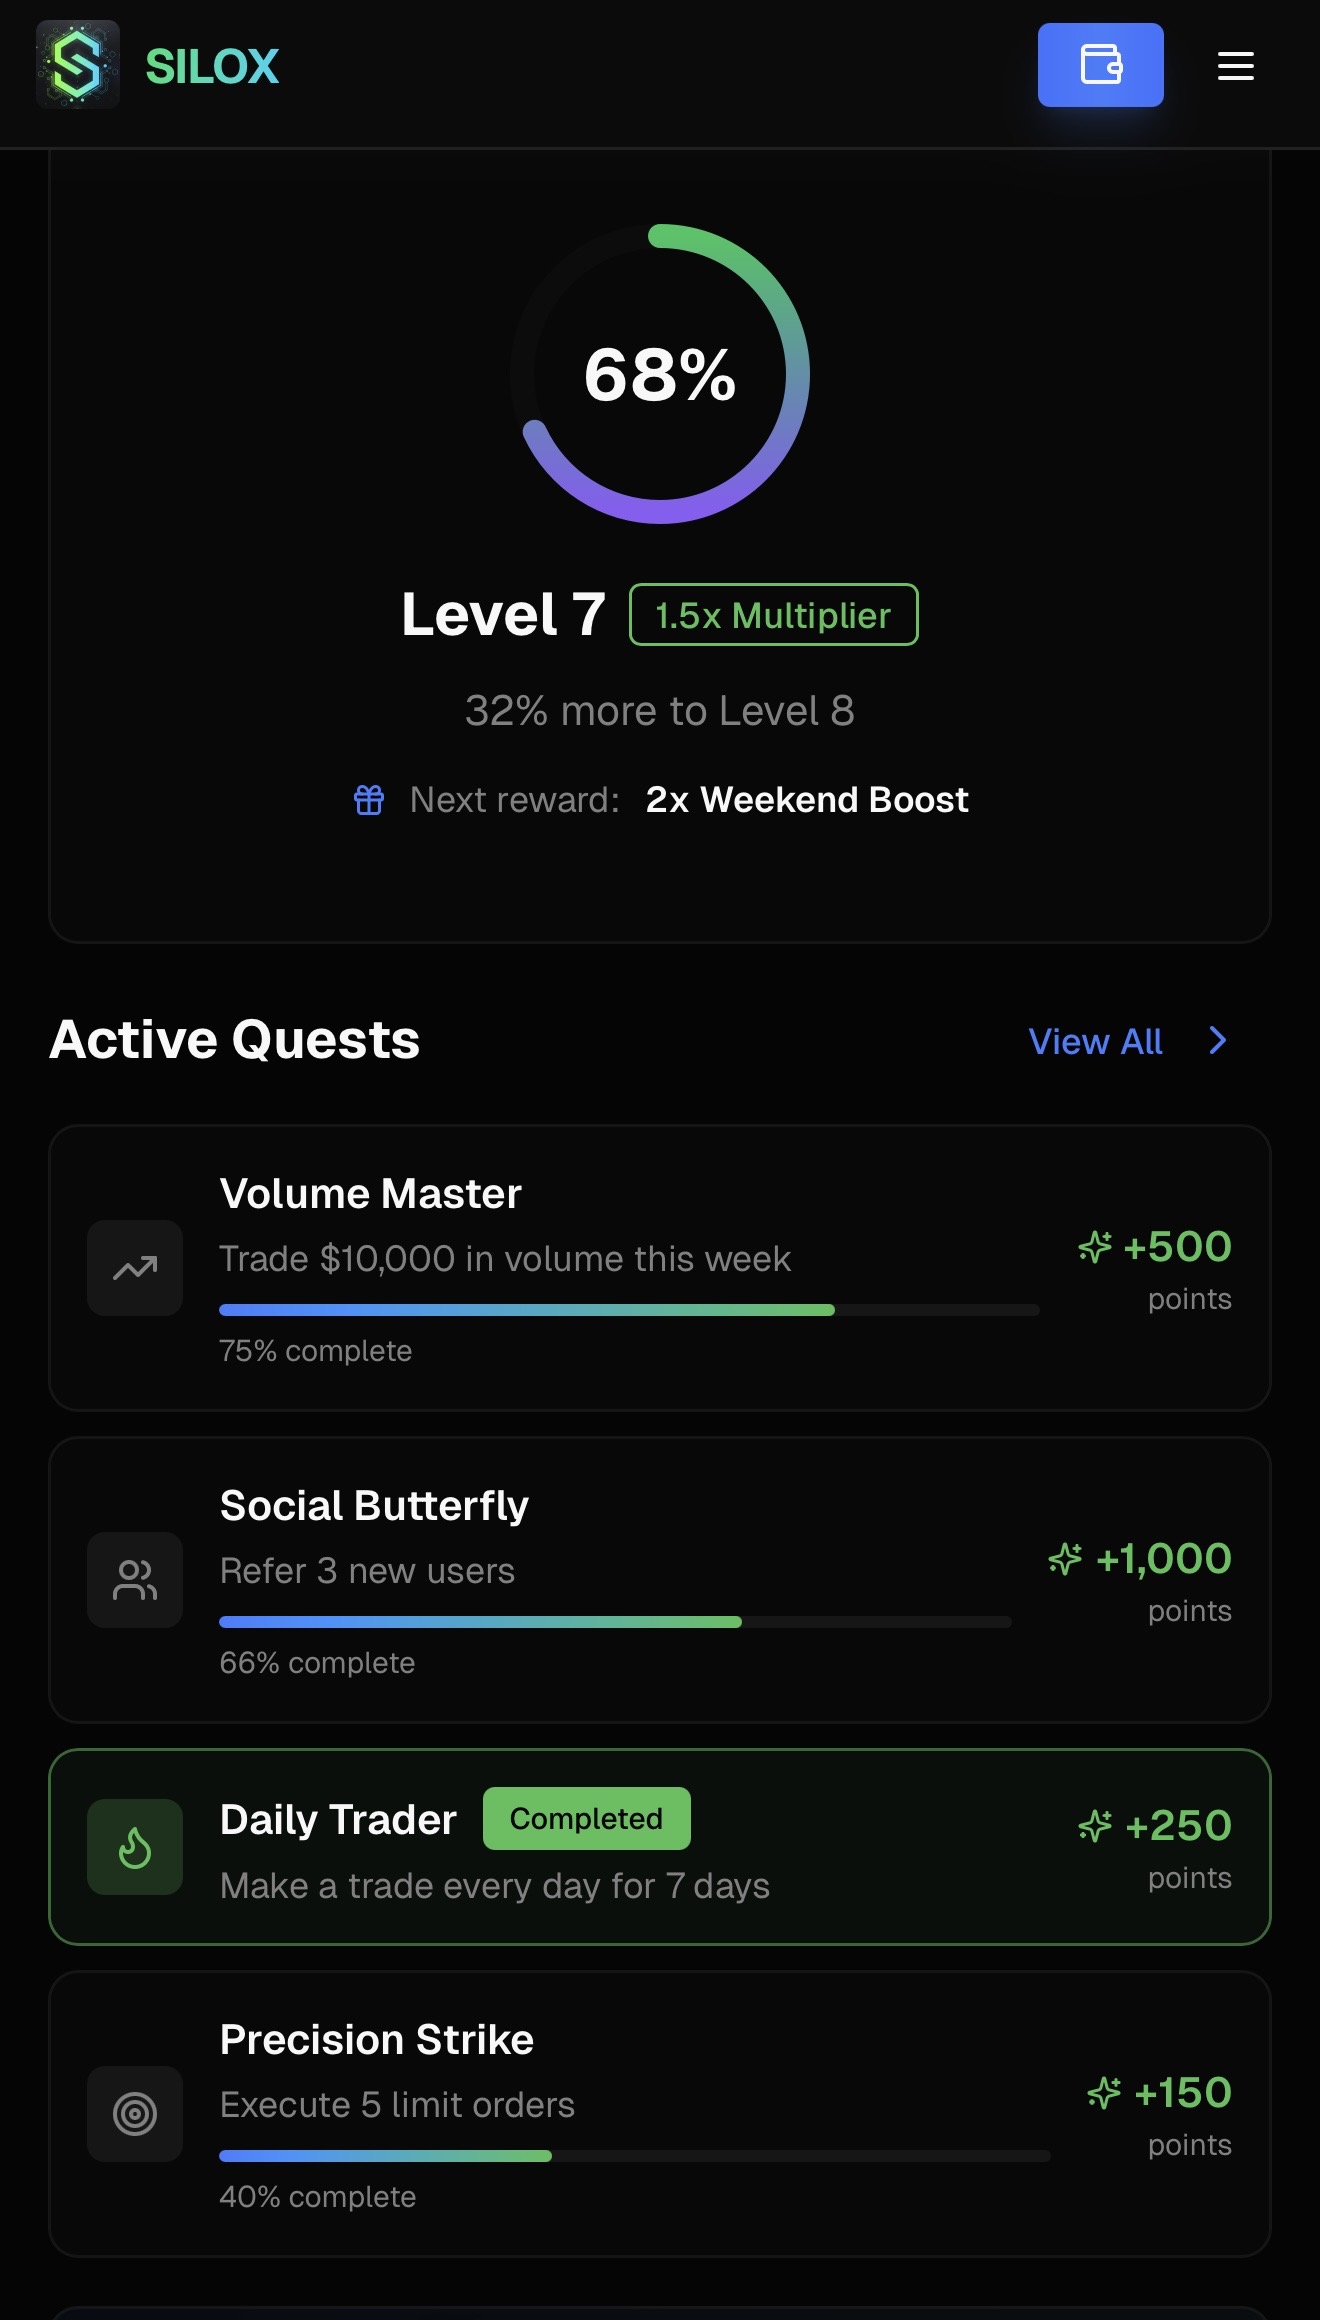Screen dimensions: 1320x2320
Task: Click the Daily Trader flame icon
Action: point(134,1846)
